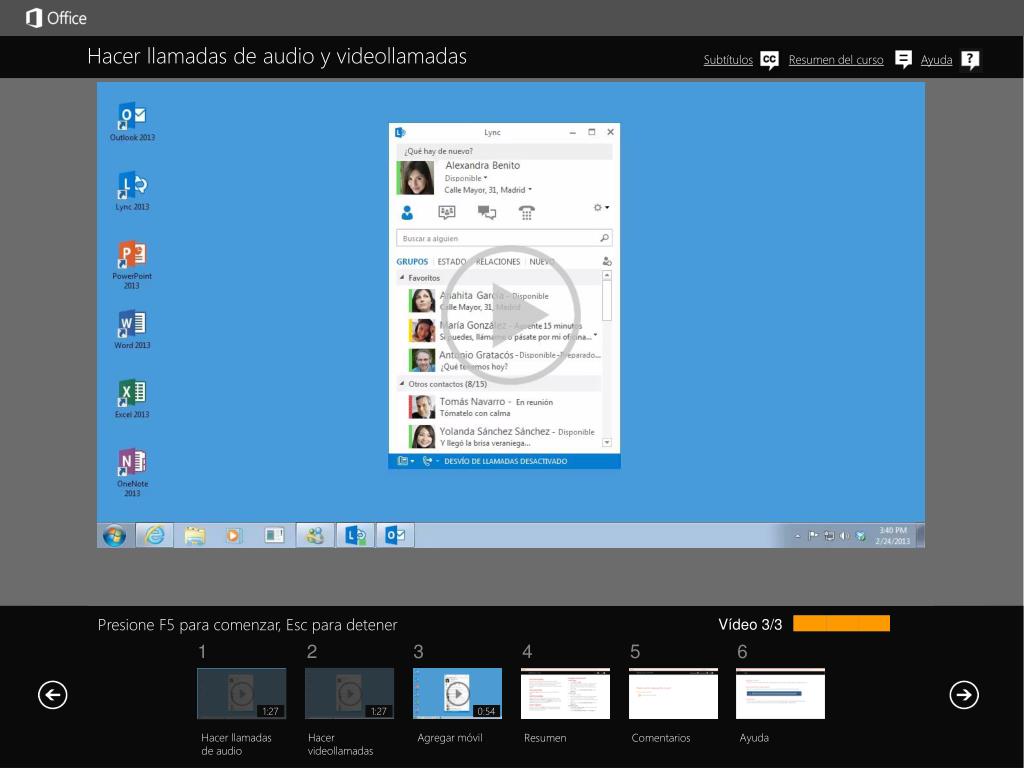Open the Excel 2013 desktop shortcut

(133, 398)
